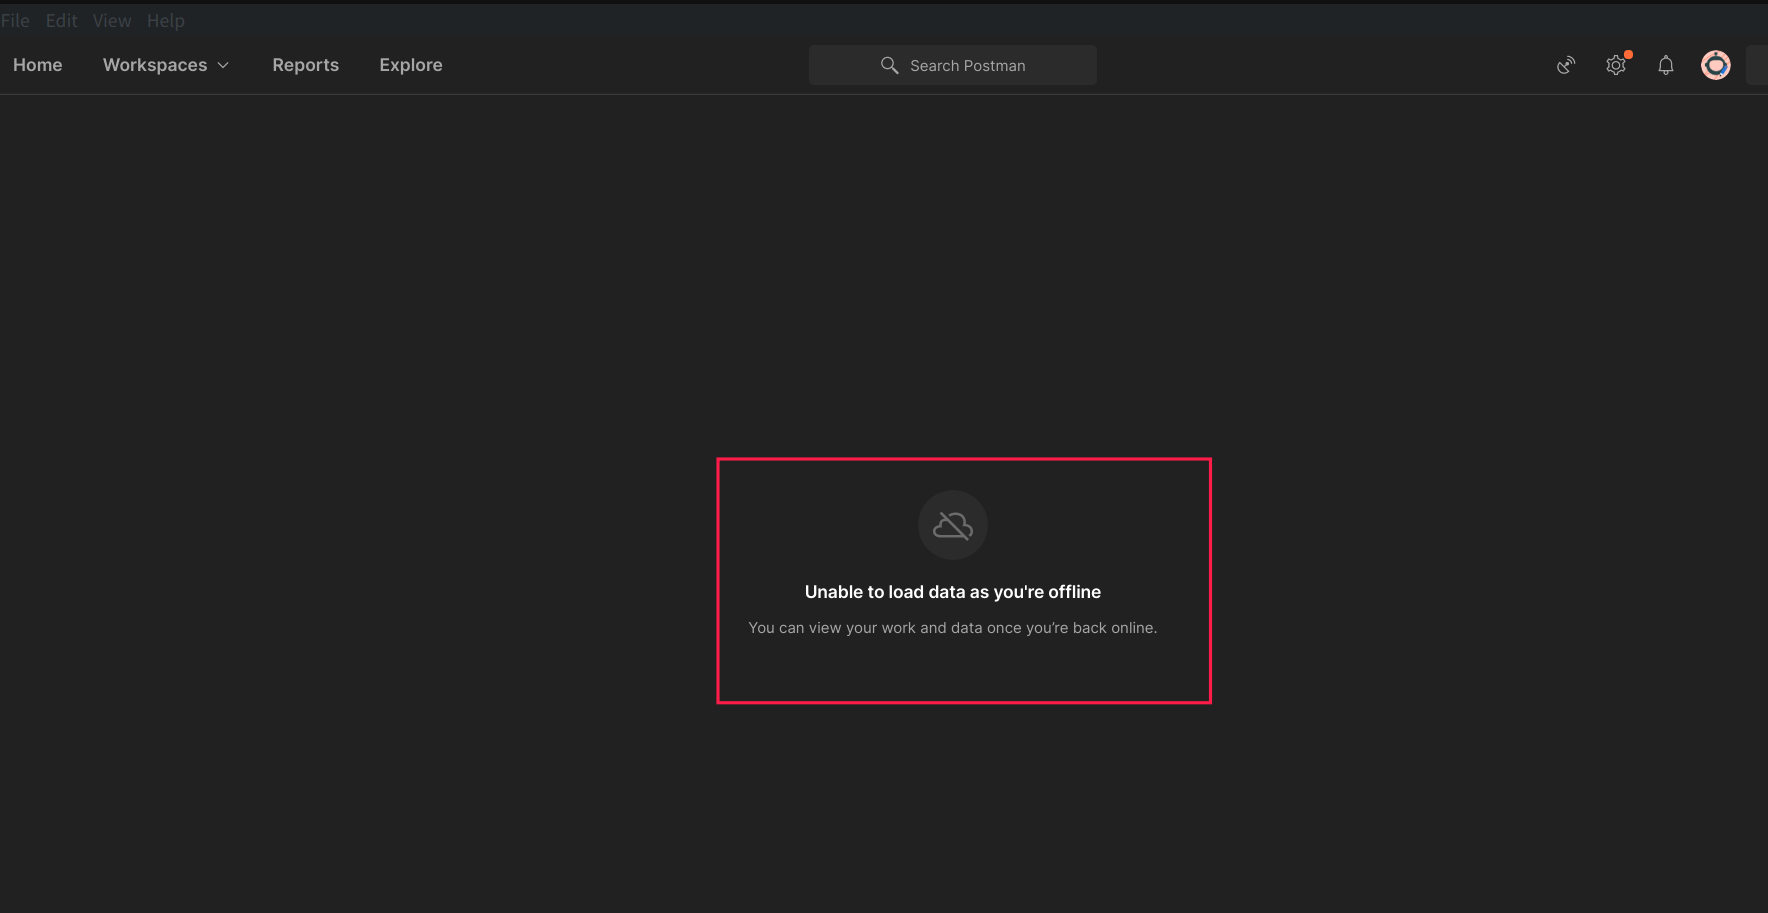This screenshot has height=913, width=1768.
Task: Open the File menu
Action: tap(15, 21)
